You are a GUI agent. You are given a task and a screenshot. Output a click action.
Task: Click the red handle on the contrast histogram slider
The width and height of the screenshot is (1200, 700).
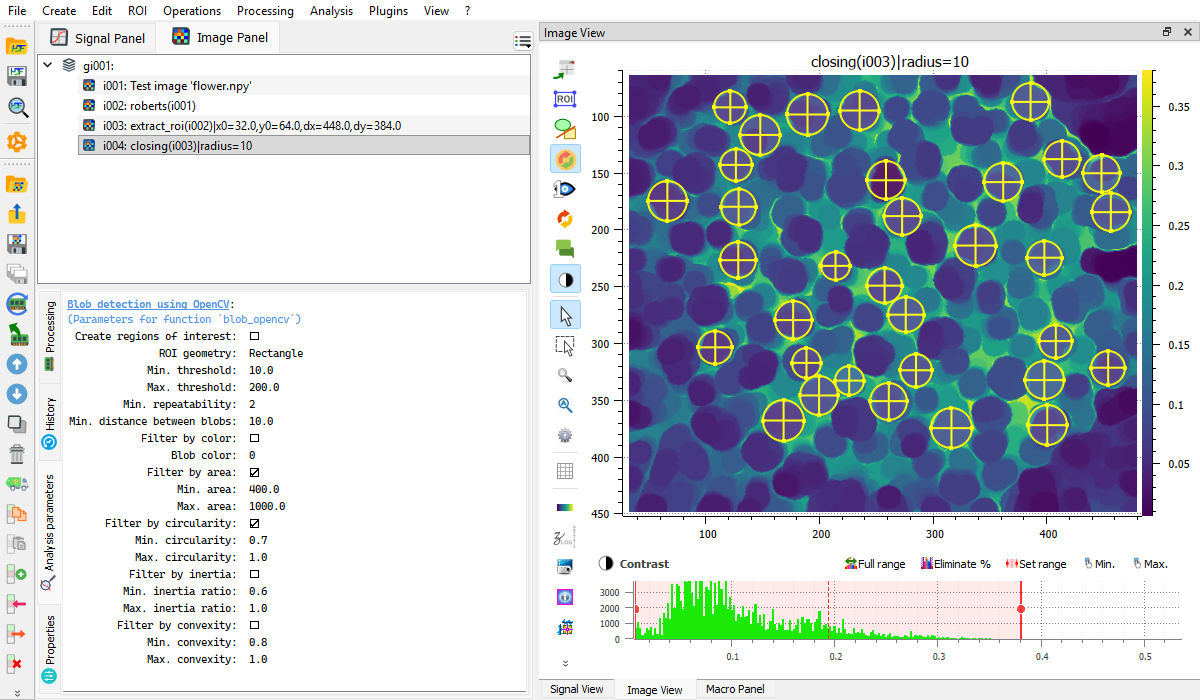coord(1021,608)
